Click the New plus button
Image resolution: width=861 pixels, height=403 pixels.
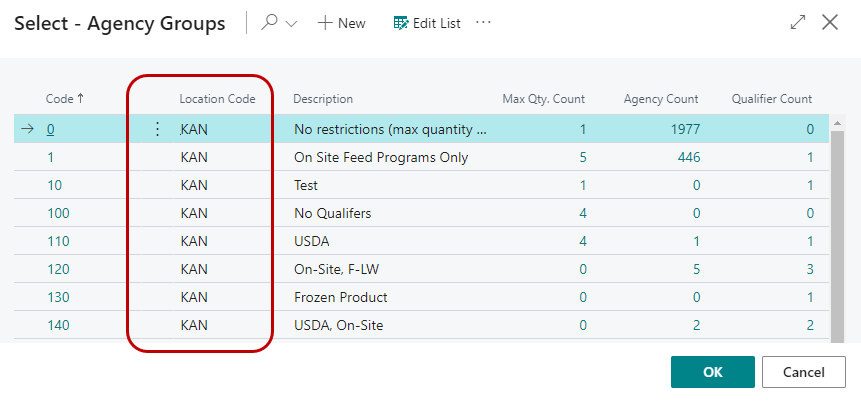point(341,23)
